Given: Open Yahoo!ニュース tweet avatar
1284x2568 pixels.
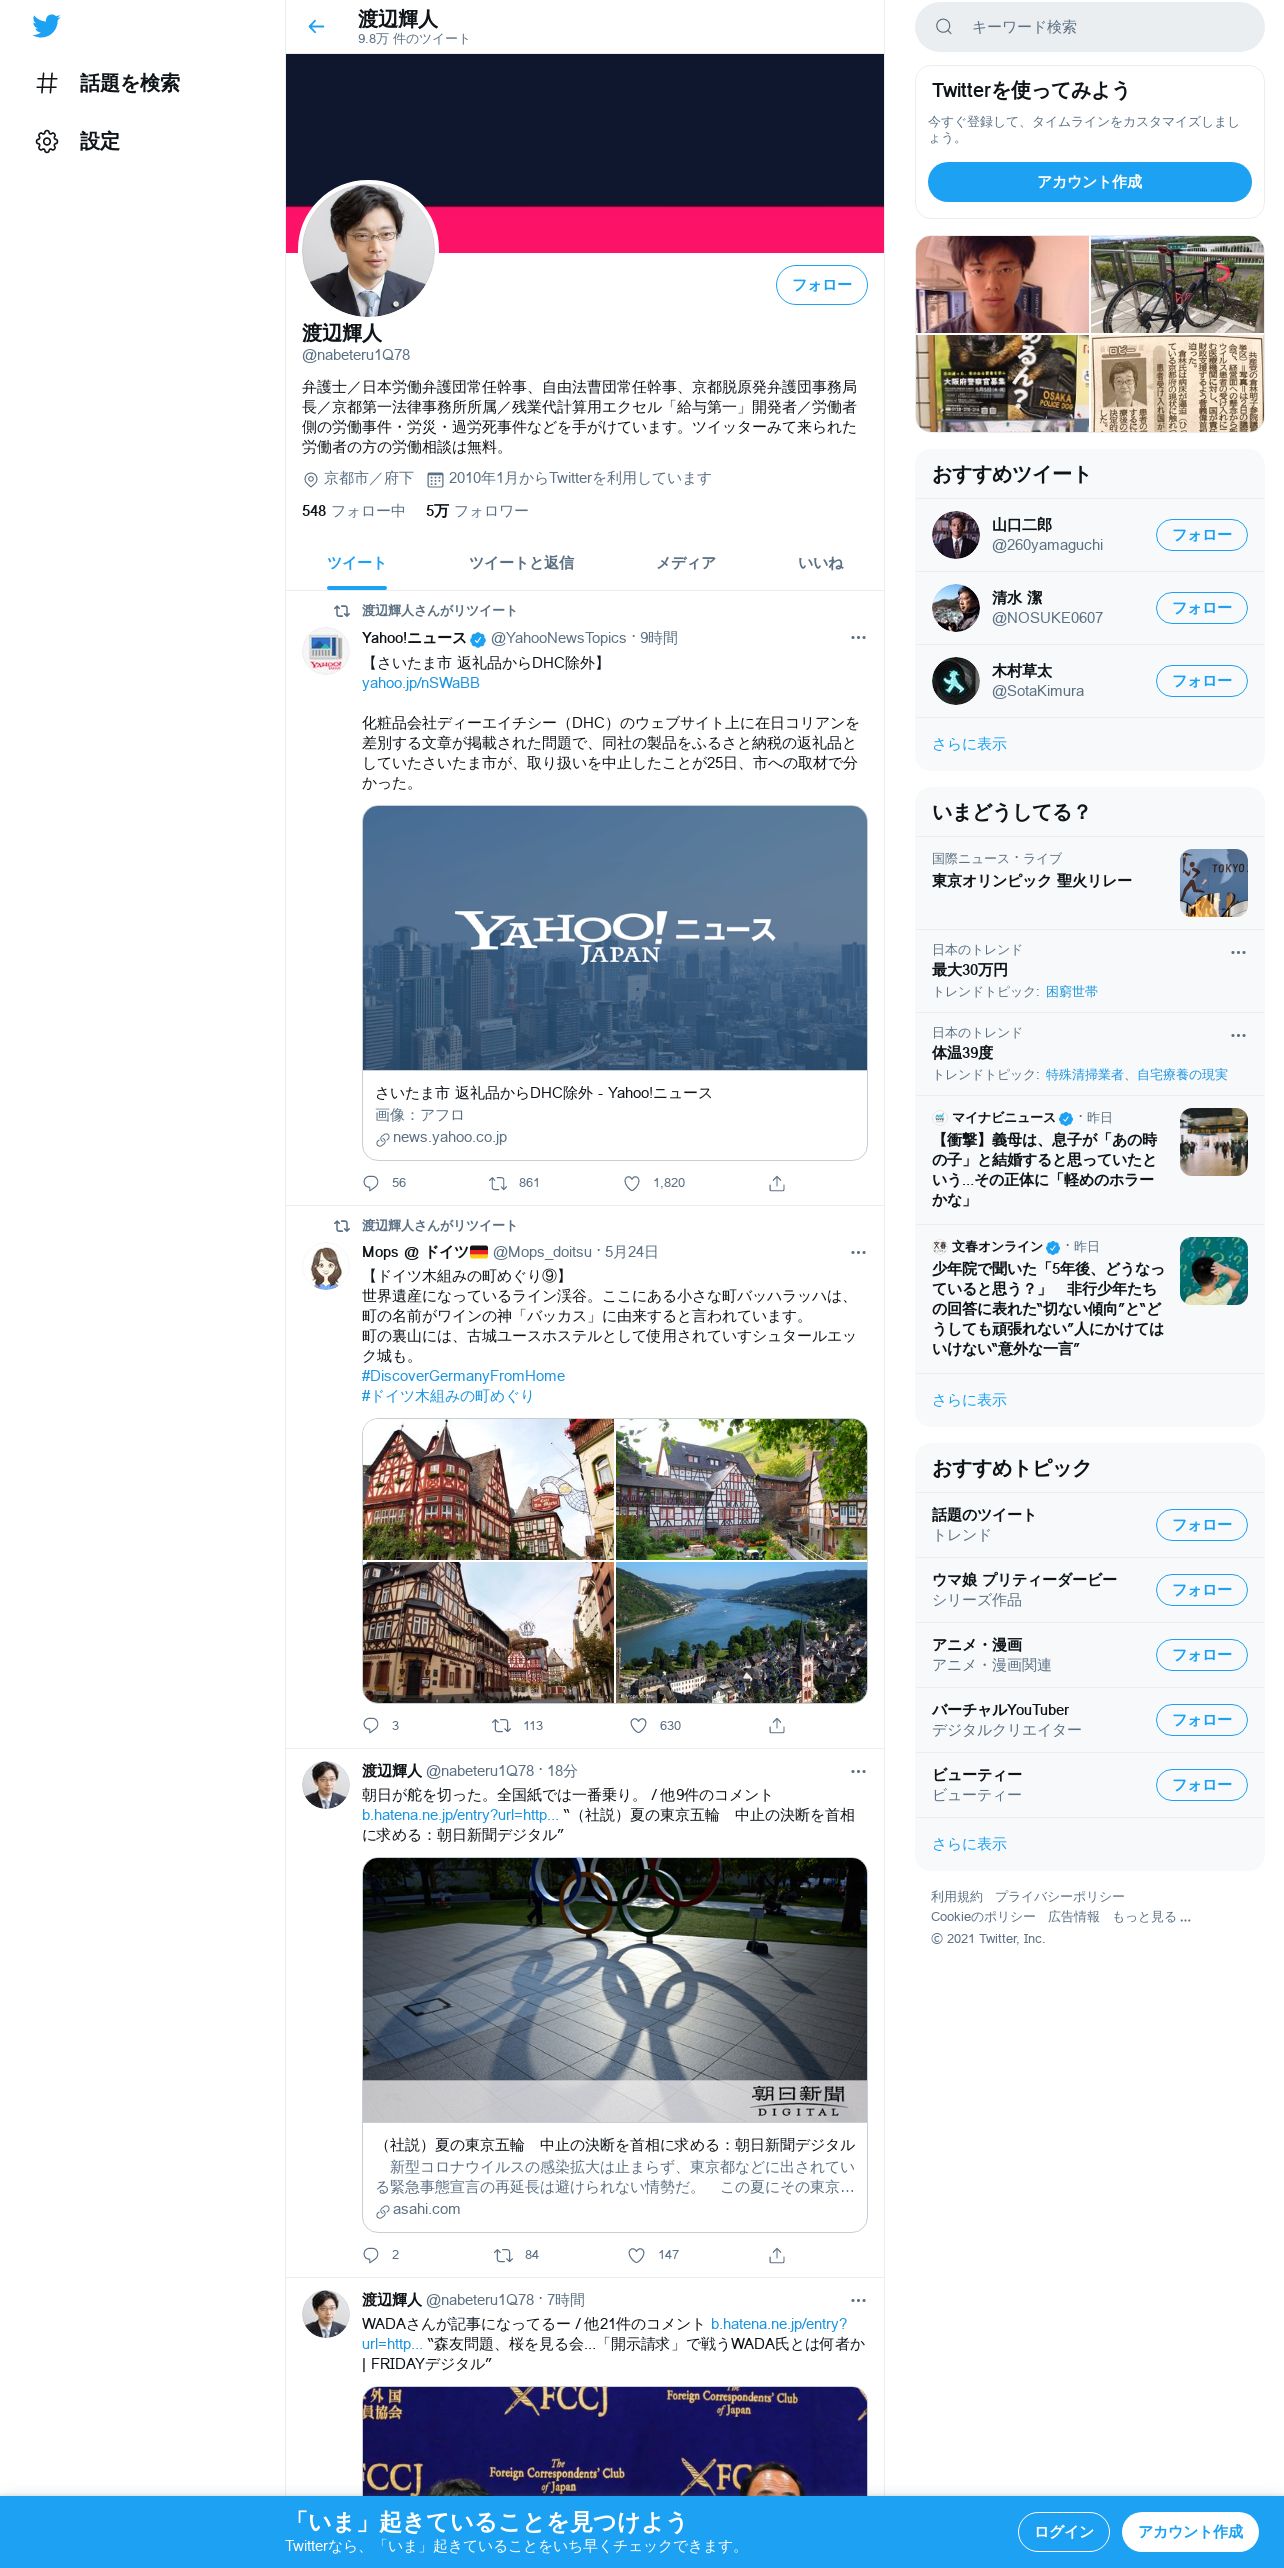Looking at the screenshot, I should point(325,651).
